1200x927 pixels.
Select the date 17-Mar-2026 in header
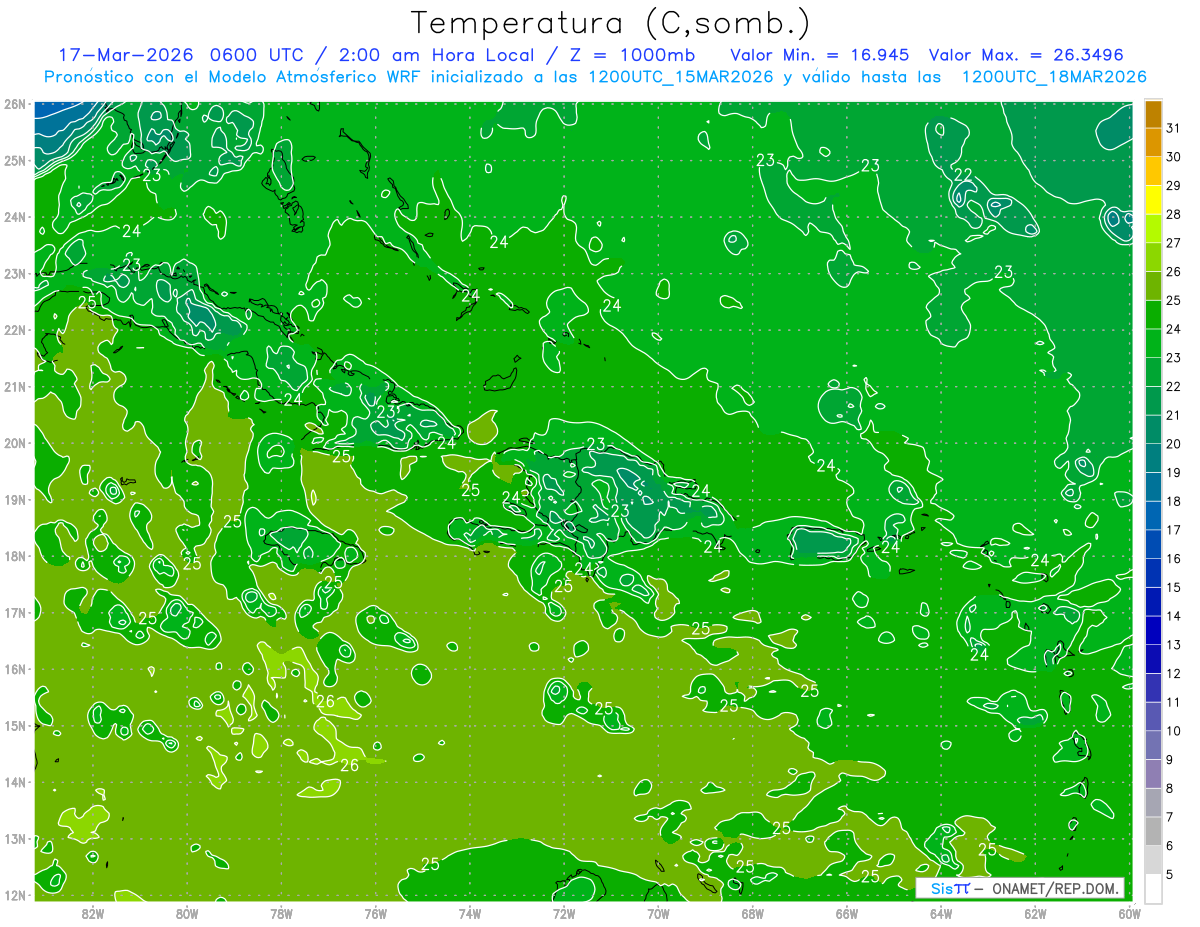(125, 55)
